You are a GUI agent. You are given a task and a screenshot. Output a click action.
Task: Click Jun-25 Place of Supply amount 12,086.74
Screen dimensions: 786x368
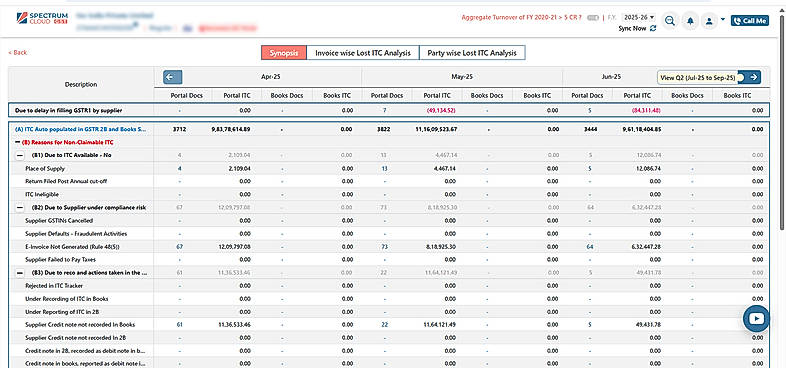point(648,168)
